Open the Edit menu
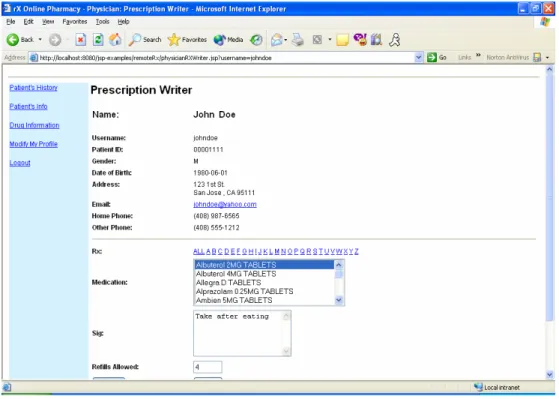559x399 pixels. click(29, 22)
